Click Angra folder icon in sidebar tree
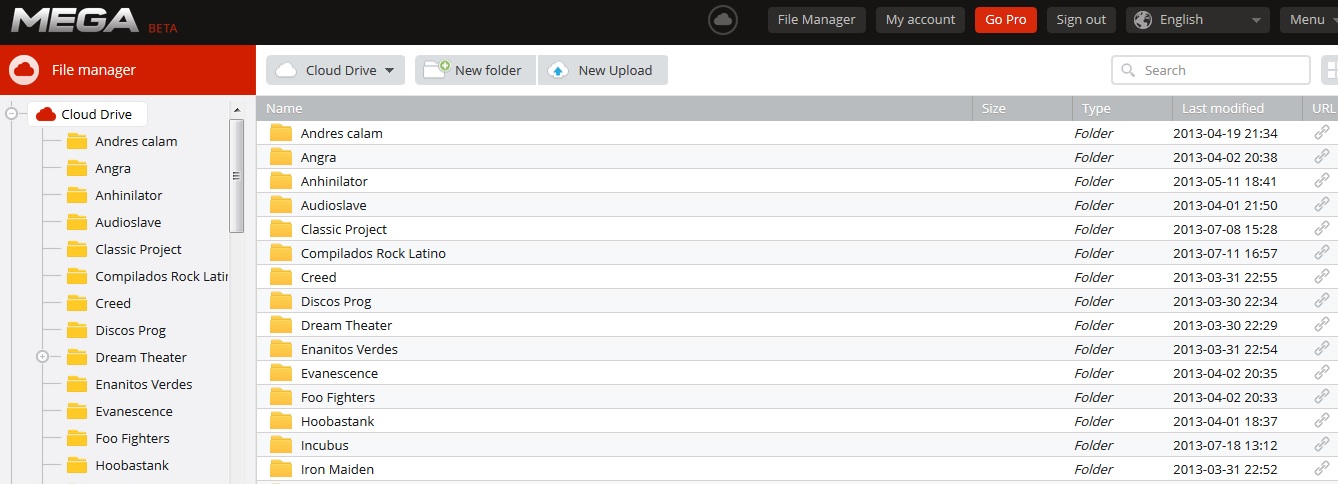Viewport: 1338px width, 484px height. tap(77, 168)
